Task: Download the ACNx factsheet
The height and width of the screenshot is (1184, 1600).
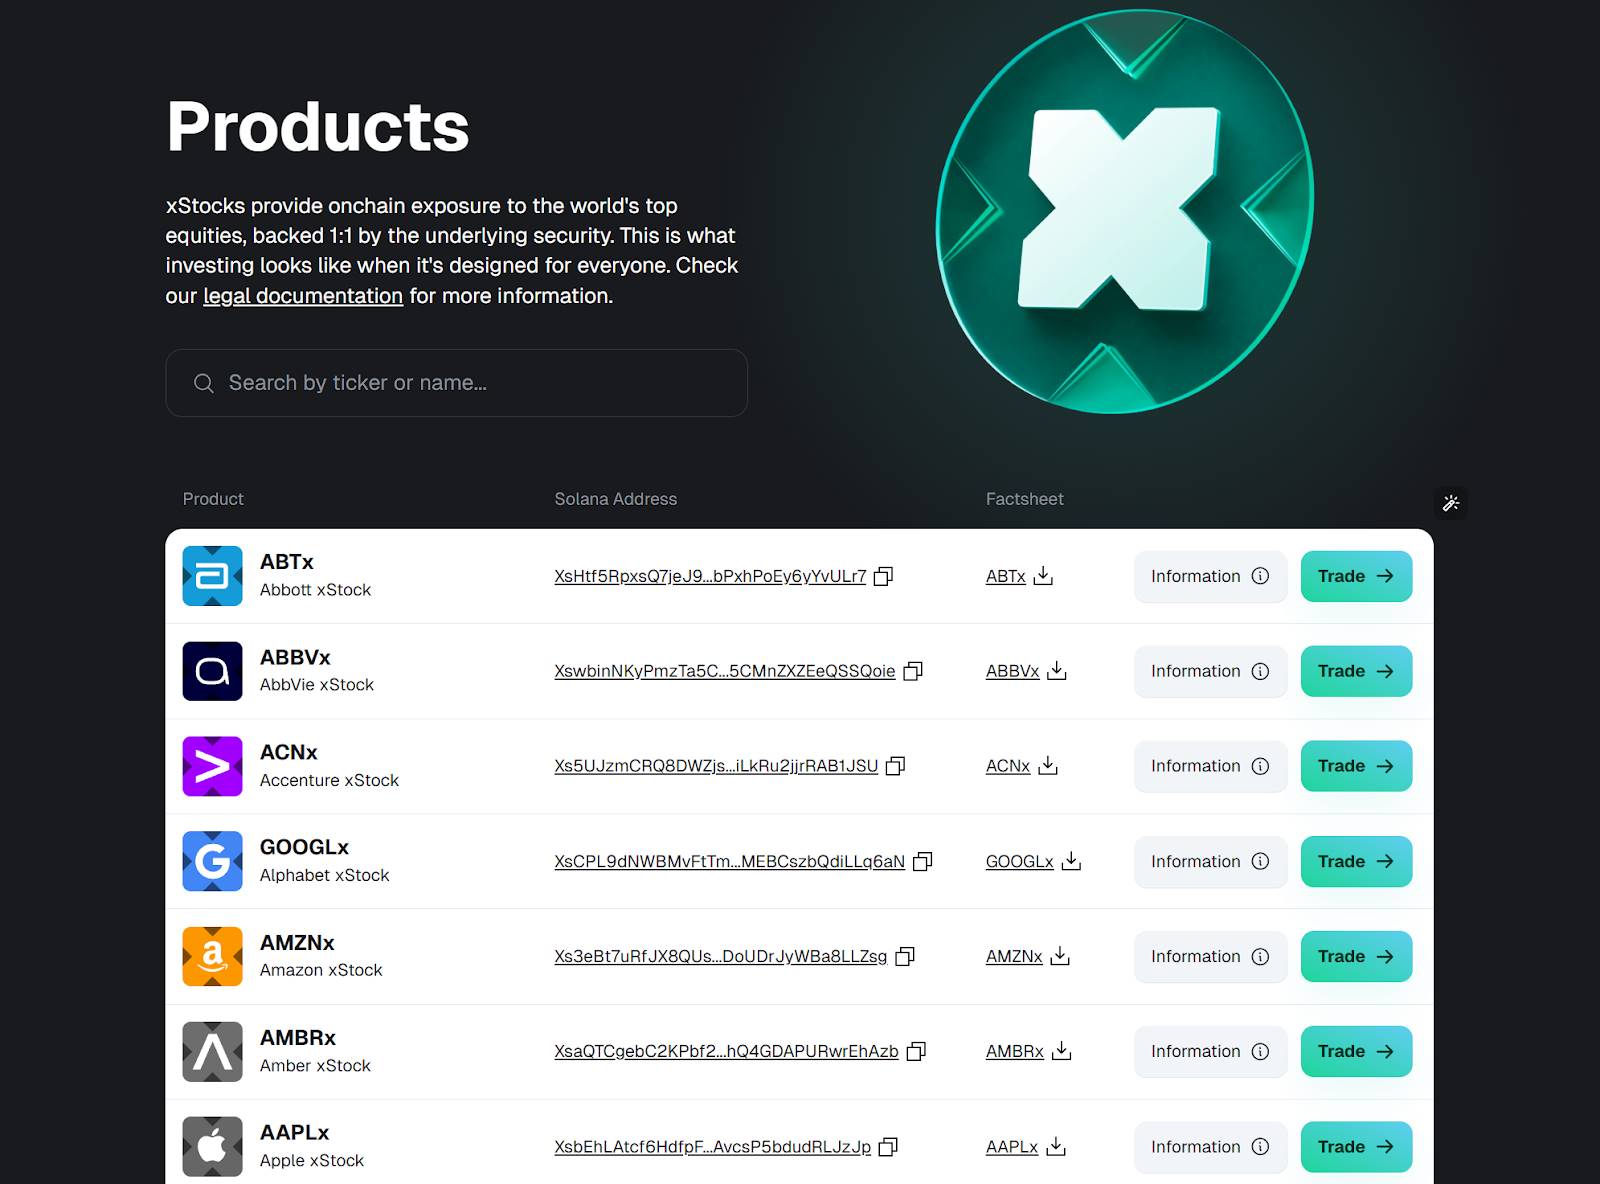Action: coord(1048,766)
